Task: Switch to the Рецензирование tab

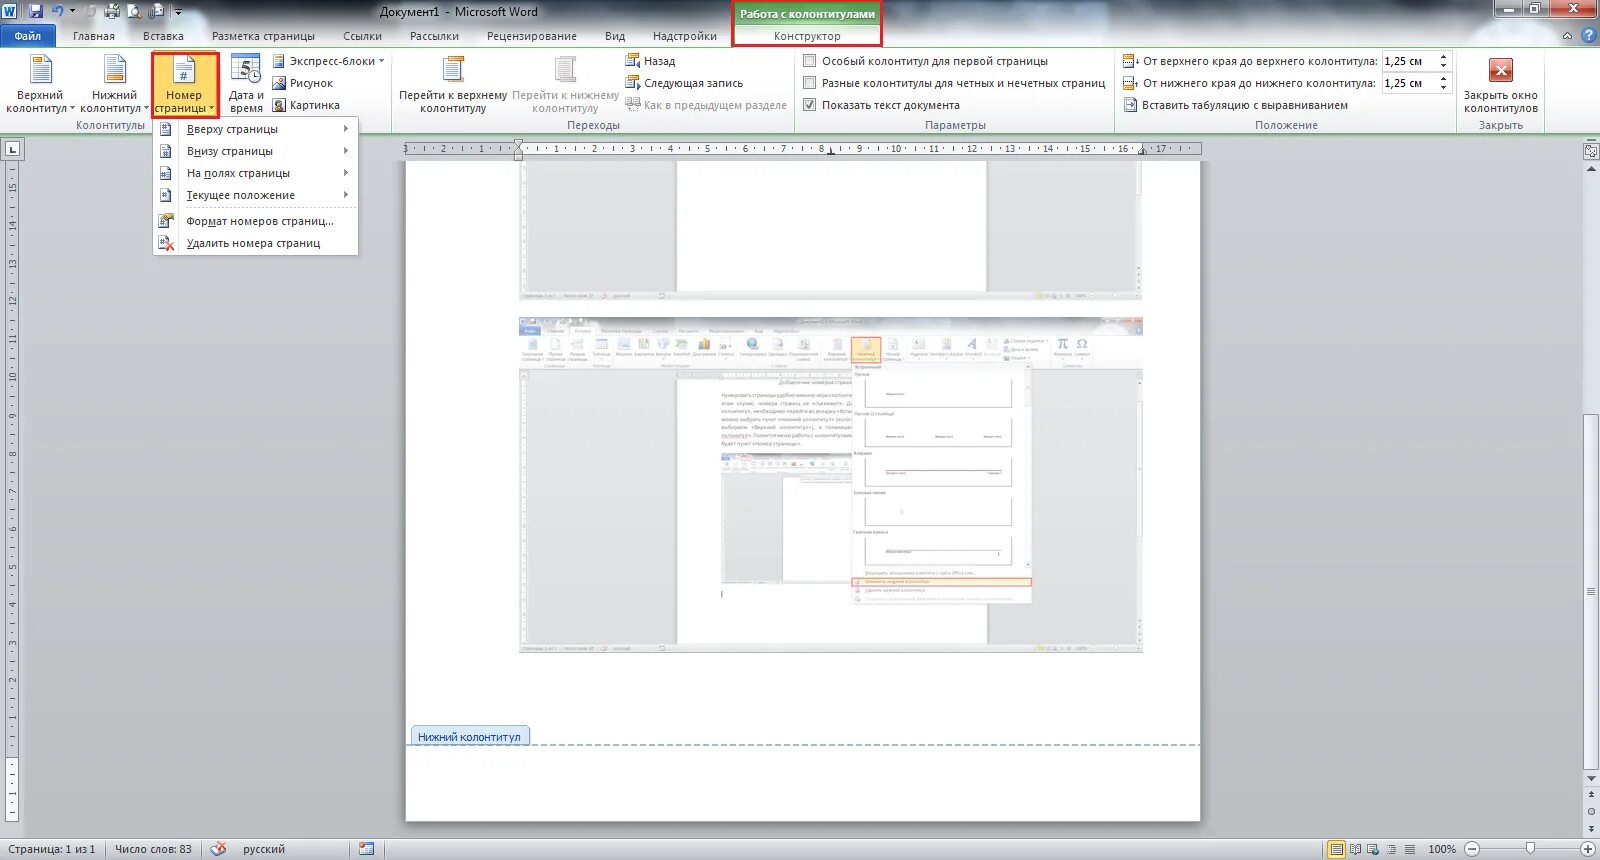Action: click(x=531, y=36)
